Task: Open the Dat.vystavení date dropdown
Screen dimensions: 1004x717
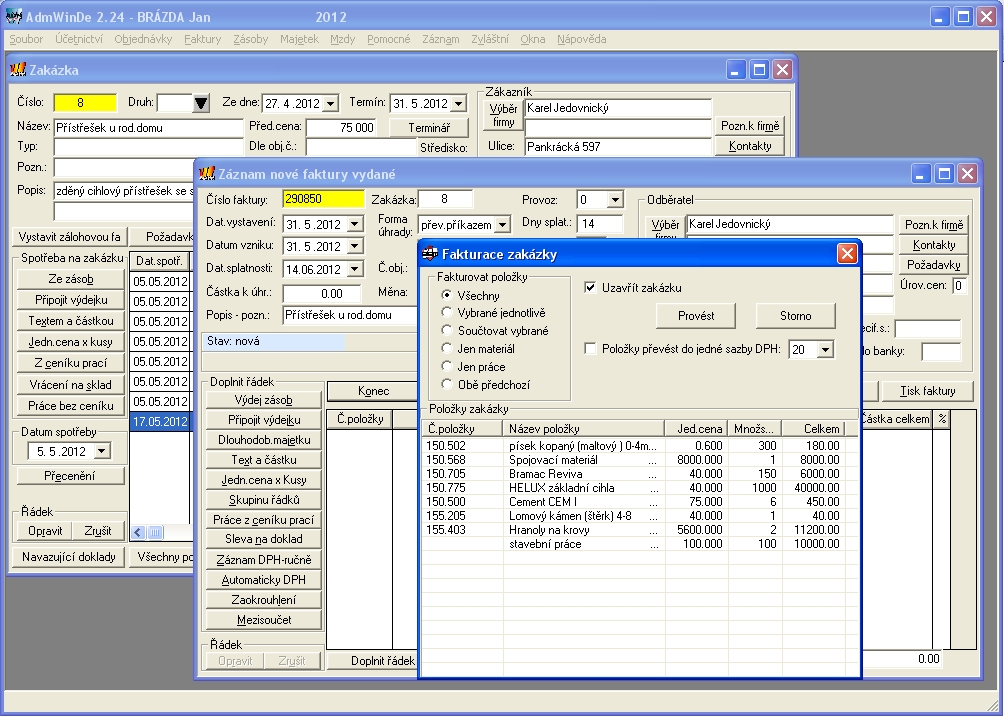Action: (355, 225)
